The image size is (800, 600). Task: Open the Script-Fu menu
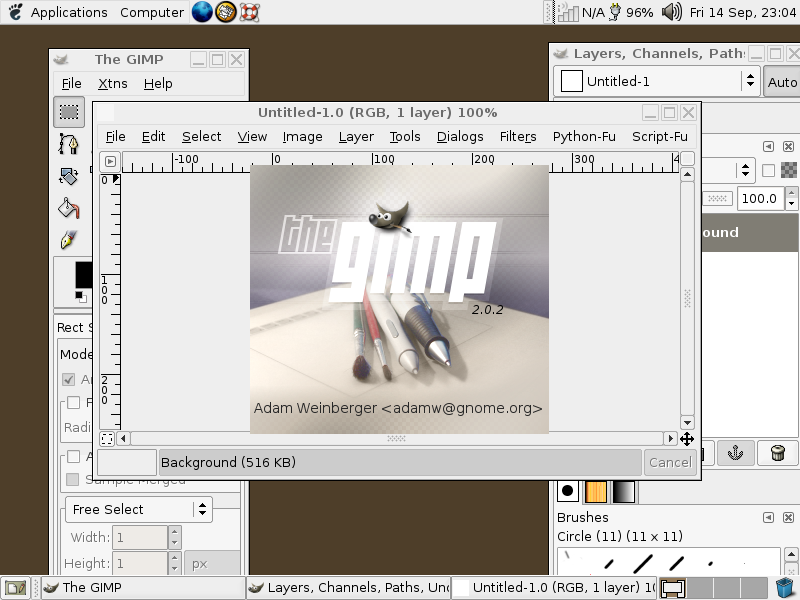pyautogui.click(x=660, y=136)
